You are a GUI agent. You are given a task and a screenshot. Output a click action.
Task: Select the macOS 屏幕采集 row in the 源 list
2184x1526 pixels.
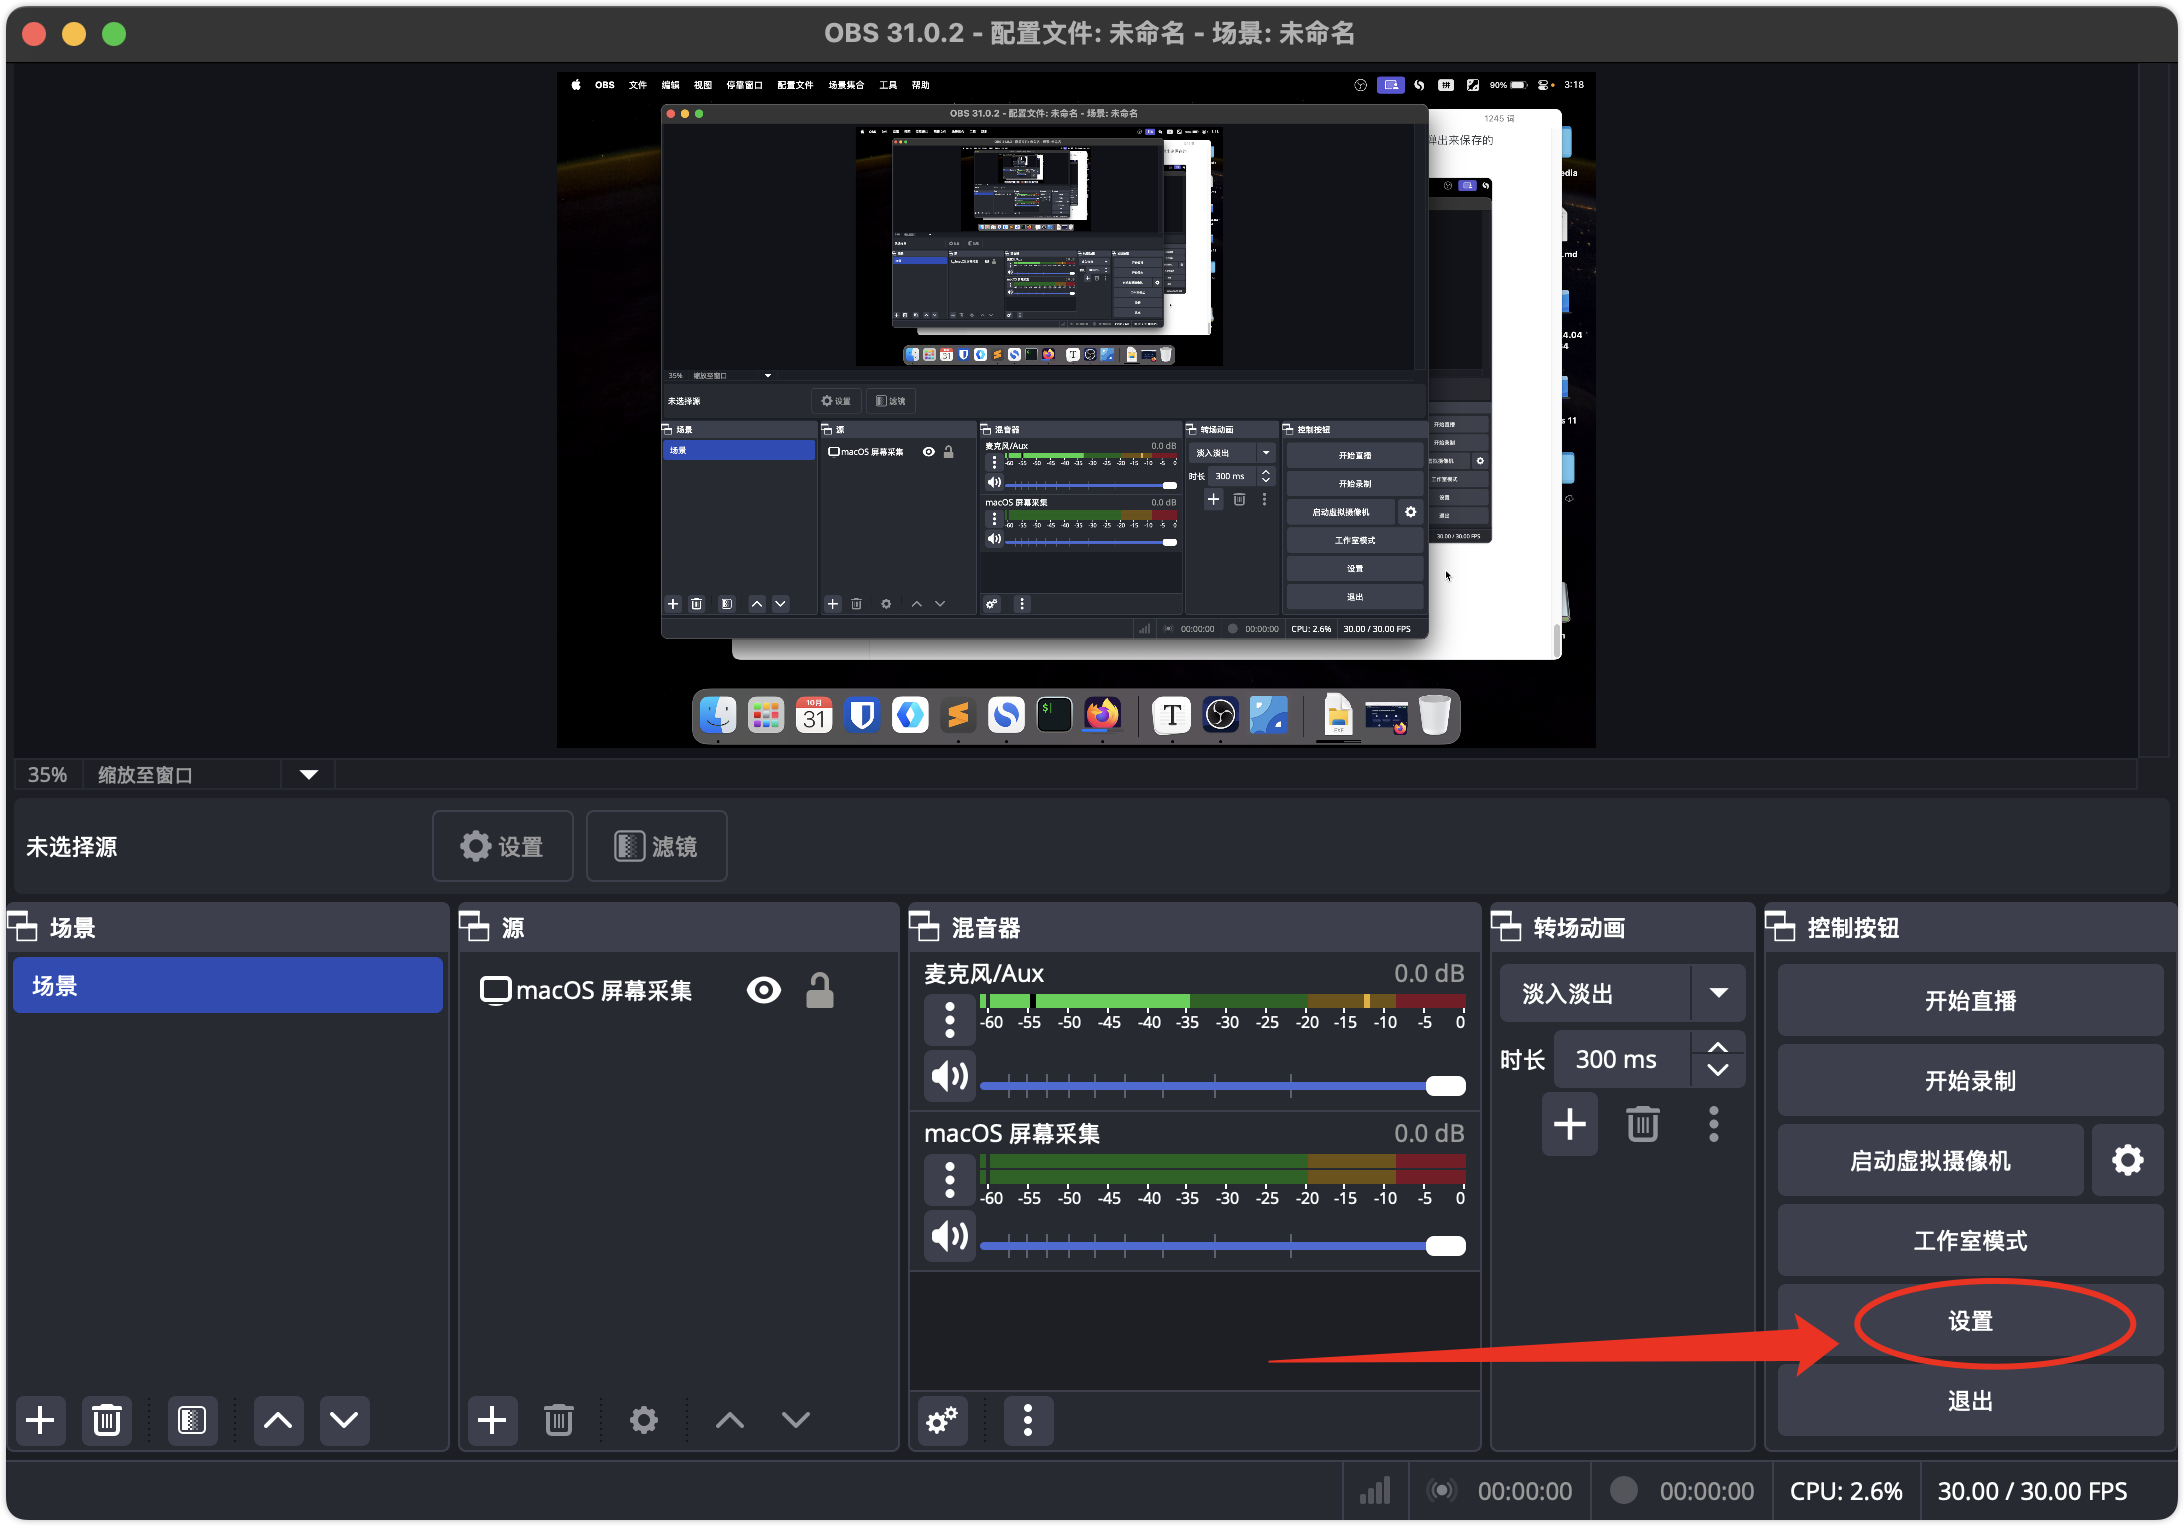[678, 990]
